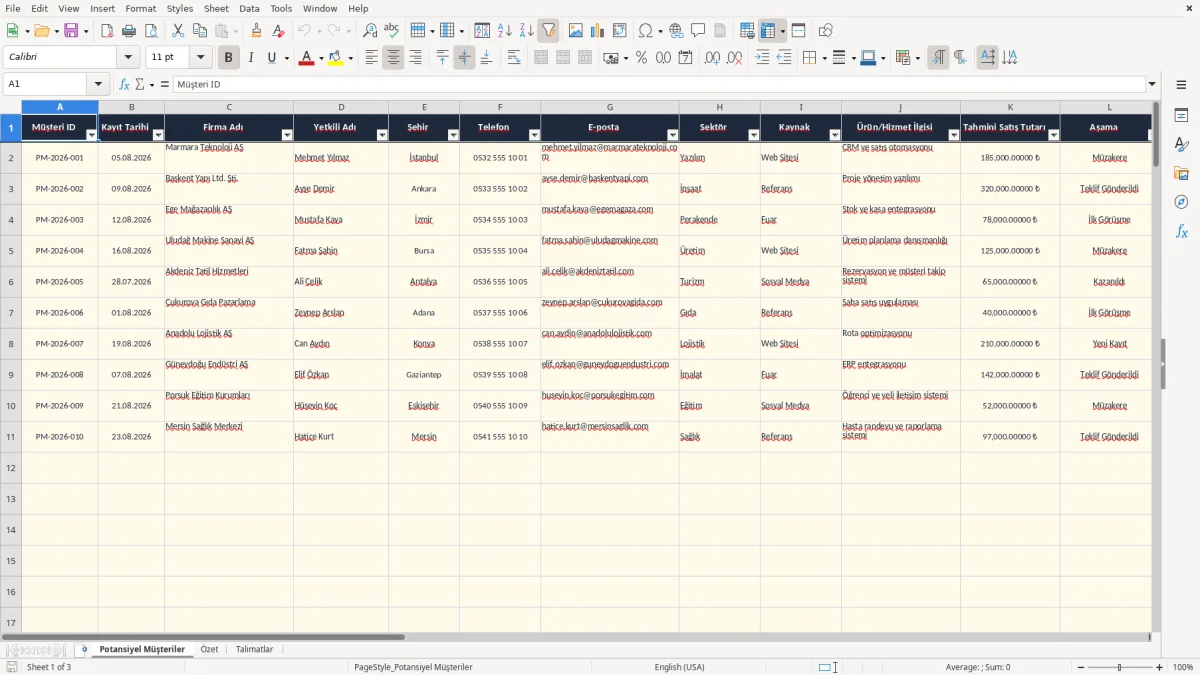Open the sidebar Navigator compass icon

click(x=1181, y=203)
